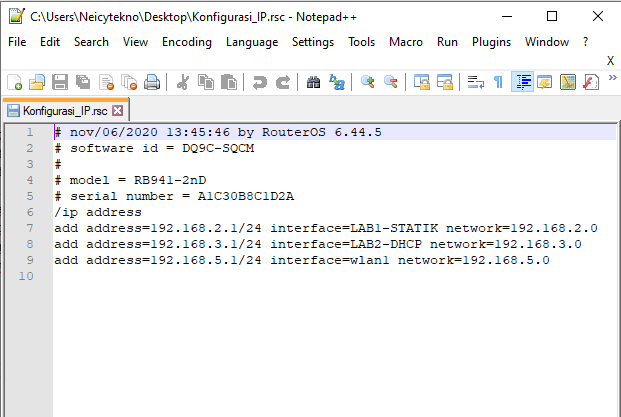The width and height of the screenshot is (621, 417).
Task: Click the User Defined Language icon
Action: (x=545, y=82)
